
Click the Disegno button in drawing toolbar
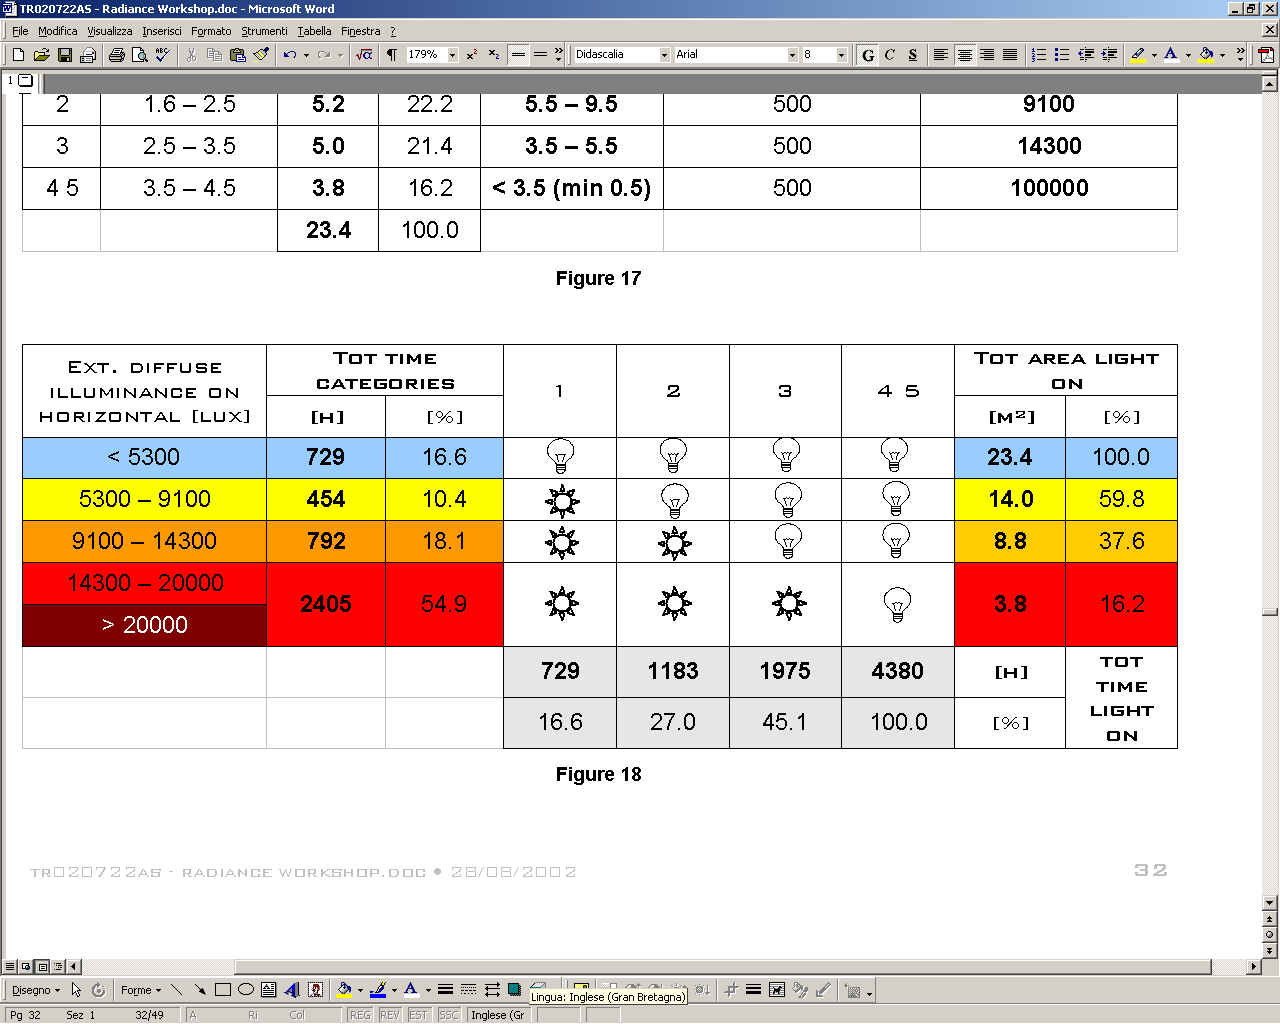point(35,990)
